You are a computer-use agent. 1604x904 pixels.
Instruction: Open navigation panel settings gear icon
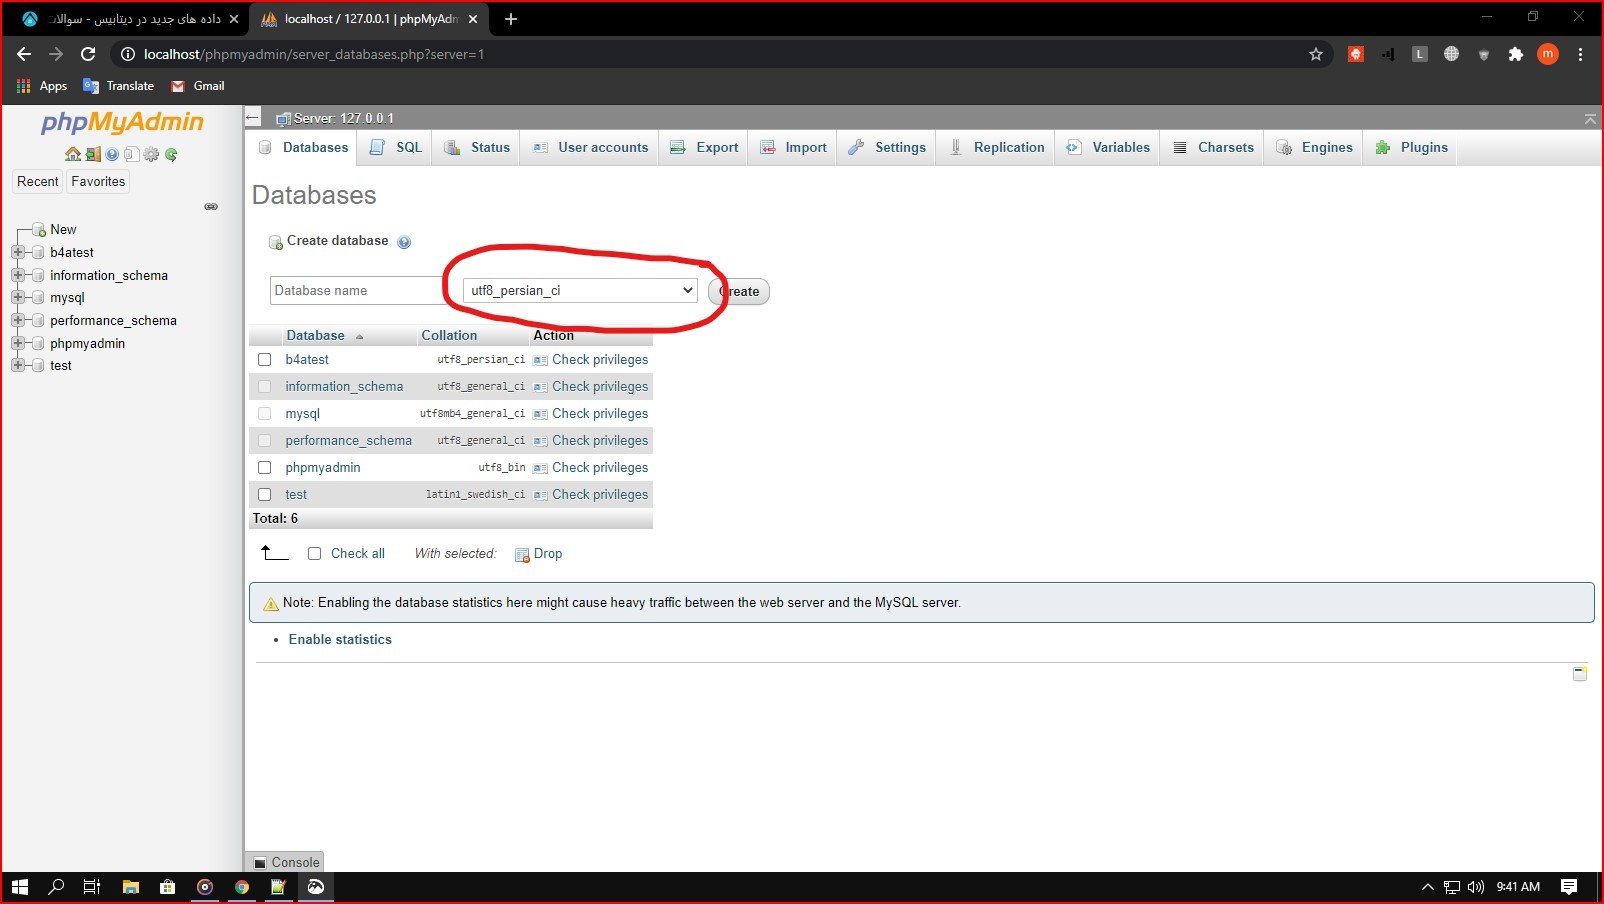[x=151, y=155]
